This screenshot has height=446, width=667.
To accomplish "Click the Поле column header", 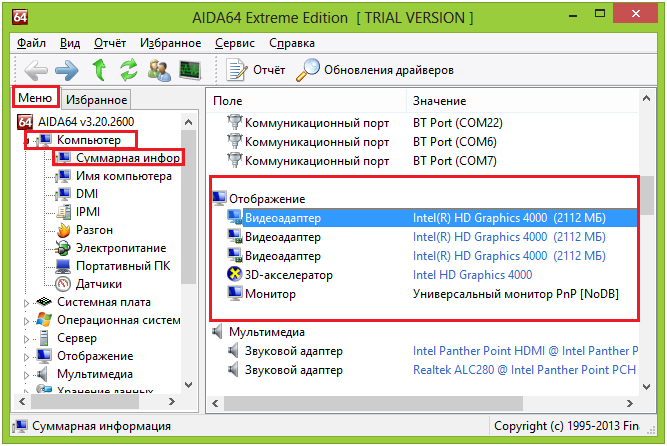I will pos(307,101).
